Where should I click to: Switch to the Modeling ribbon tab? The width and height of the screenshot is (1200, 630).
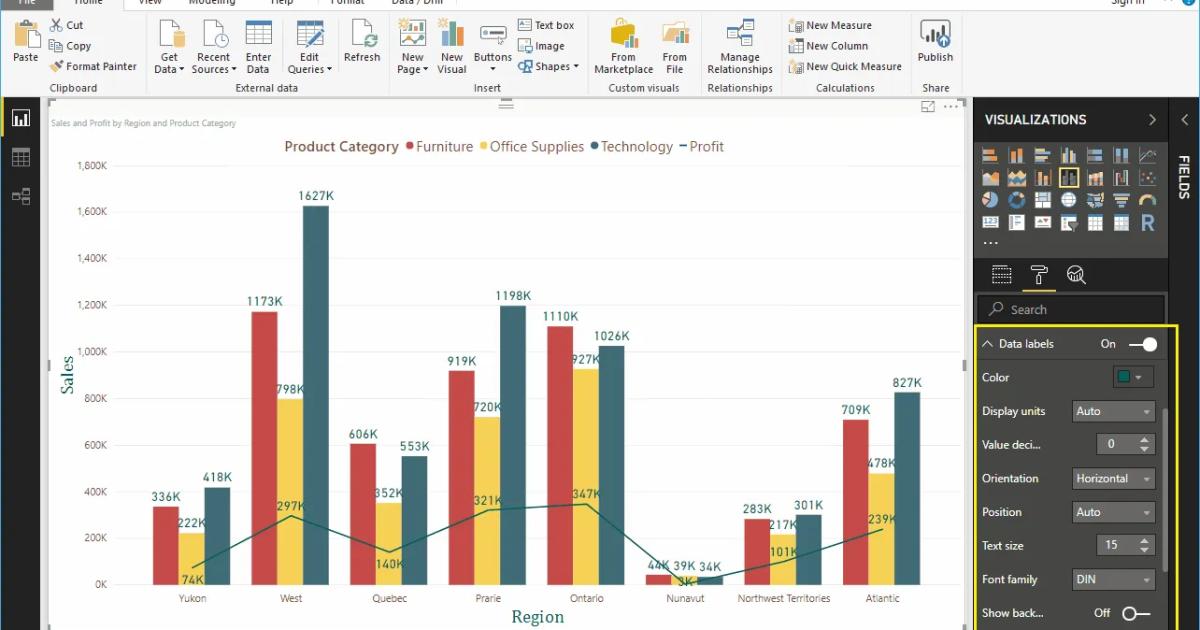pyautogui.click(x=213, y=3)
